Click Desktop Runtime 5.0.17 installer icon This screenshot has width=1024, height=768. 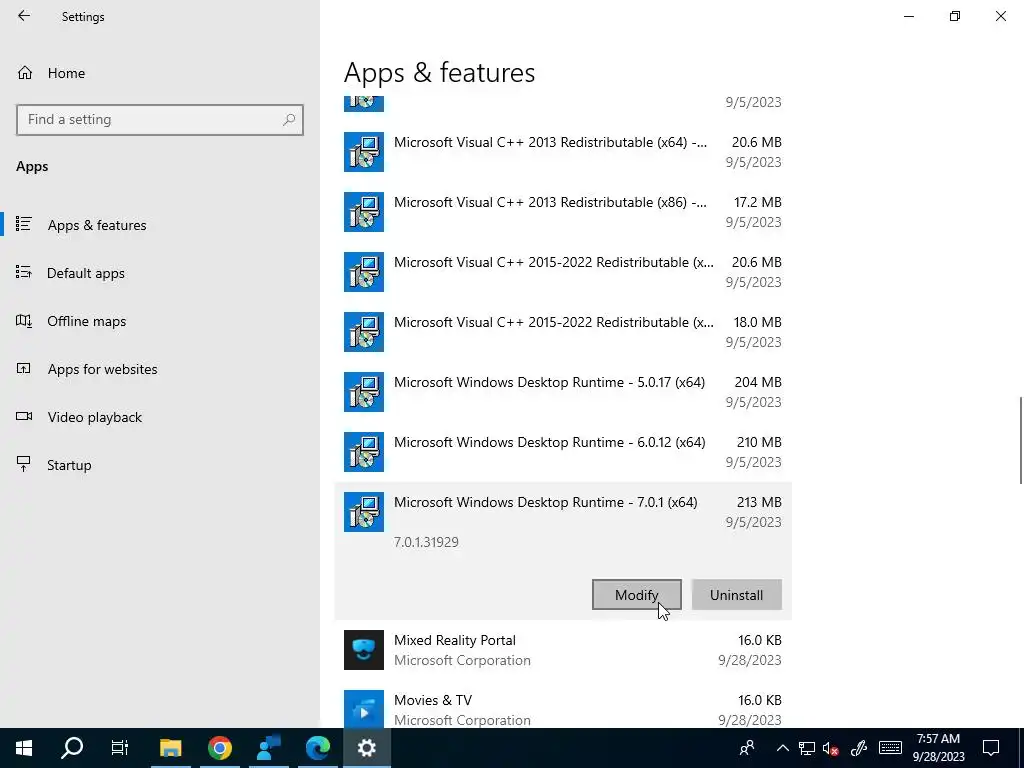(x=364, y=392)
